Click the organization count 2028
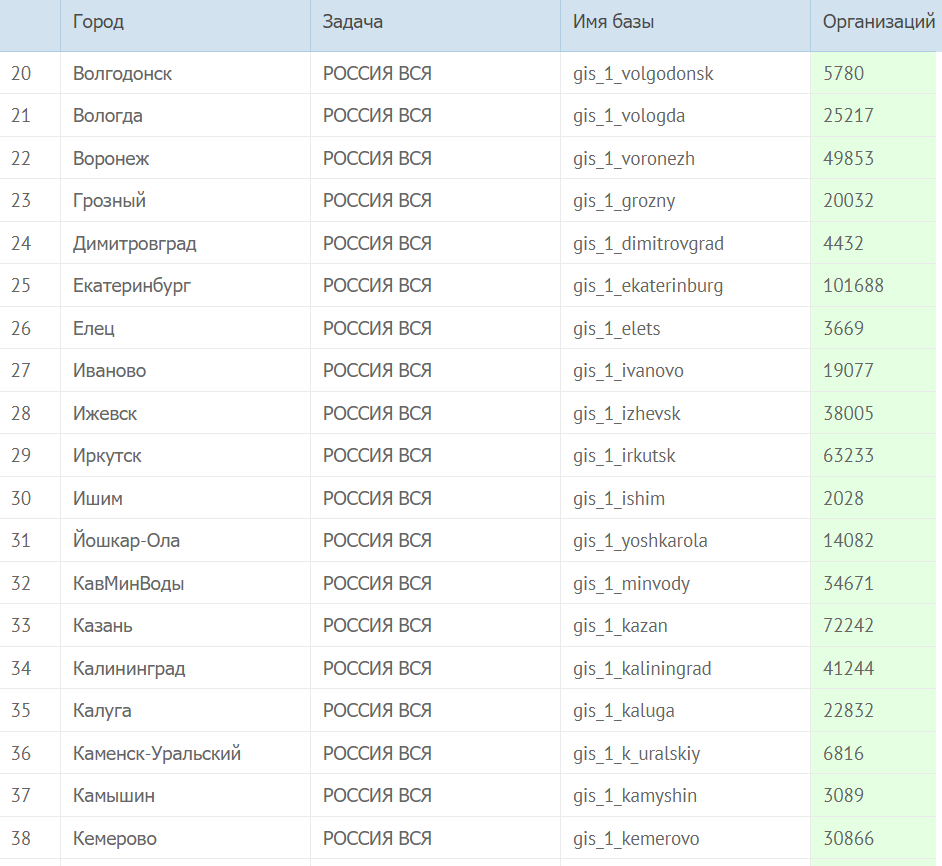942x866 pixels. click(843, 498)
